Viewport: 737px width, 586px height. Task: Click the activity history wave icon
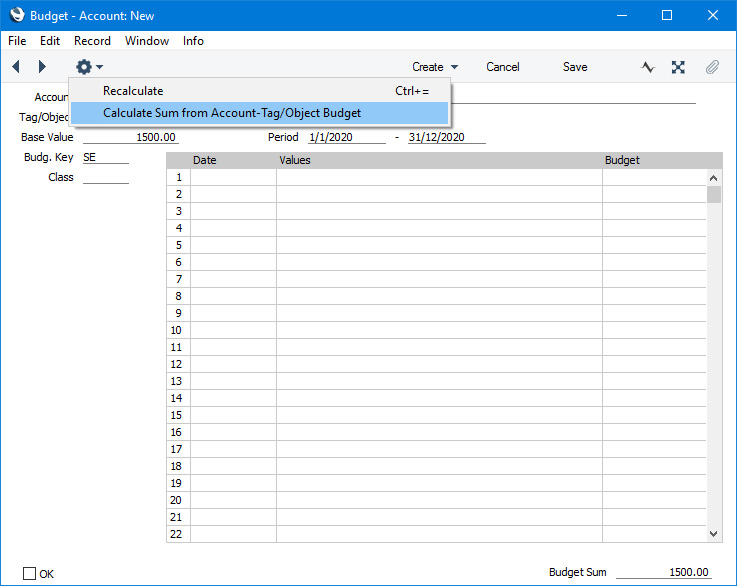648,67
